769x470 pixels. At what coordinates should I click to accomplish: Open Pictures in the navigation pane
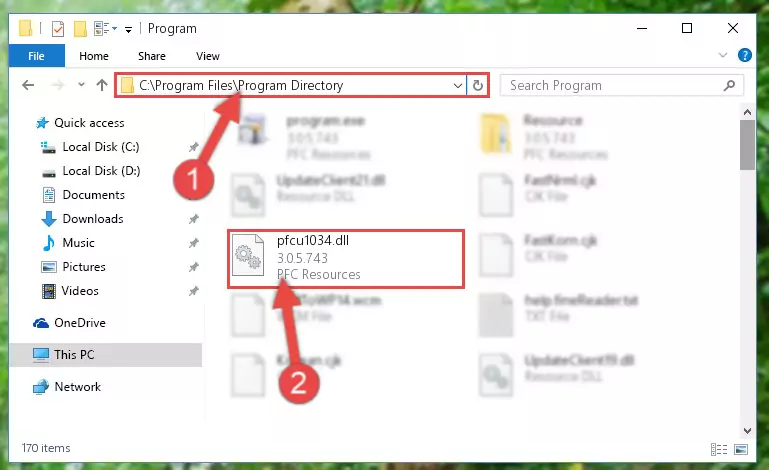(84, 267)
